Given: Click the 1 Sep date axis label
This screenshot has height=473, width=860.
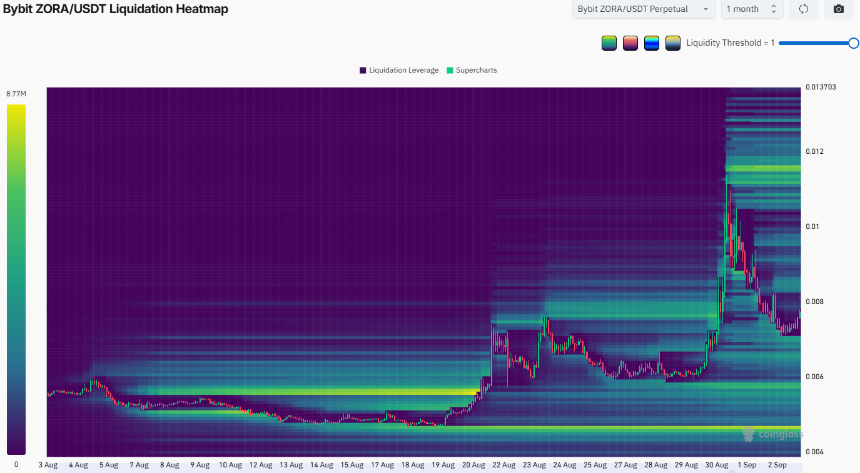Looking at the screenshot, I should point(746,465).
